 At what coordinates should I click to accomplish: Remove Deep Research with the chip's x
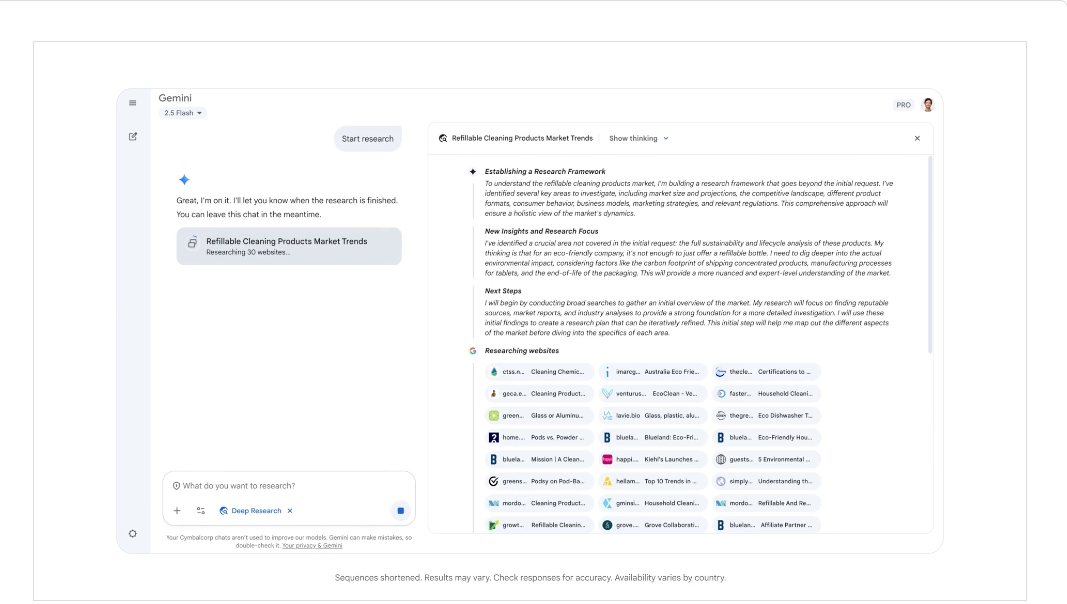(x=290, y=511)
